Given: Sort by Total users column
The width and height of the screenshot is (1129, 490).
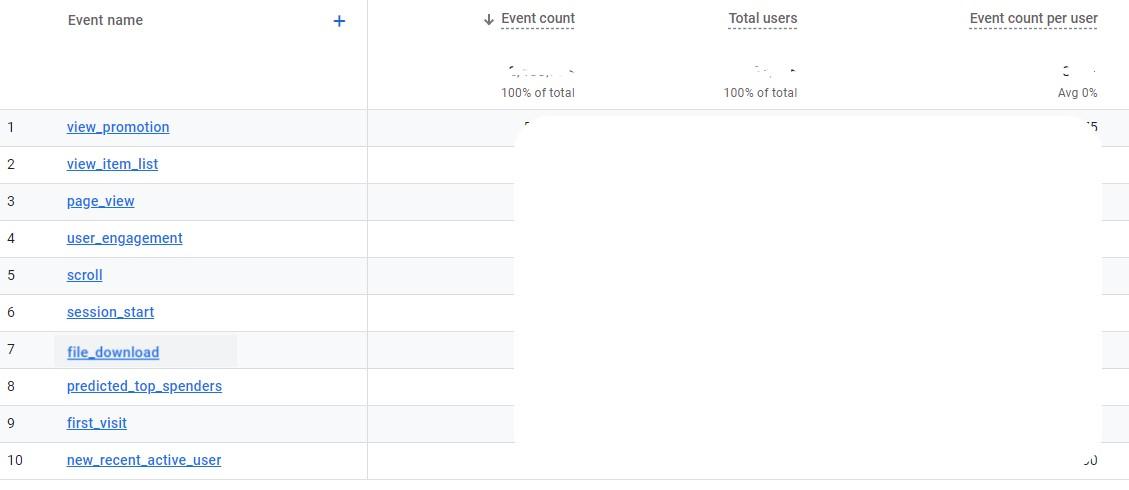Looking at the screenshot, I should tap(762, 18).
